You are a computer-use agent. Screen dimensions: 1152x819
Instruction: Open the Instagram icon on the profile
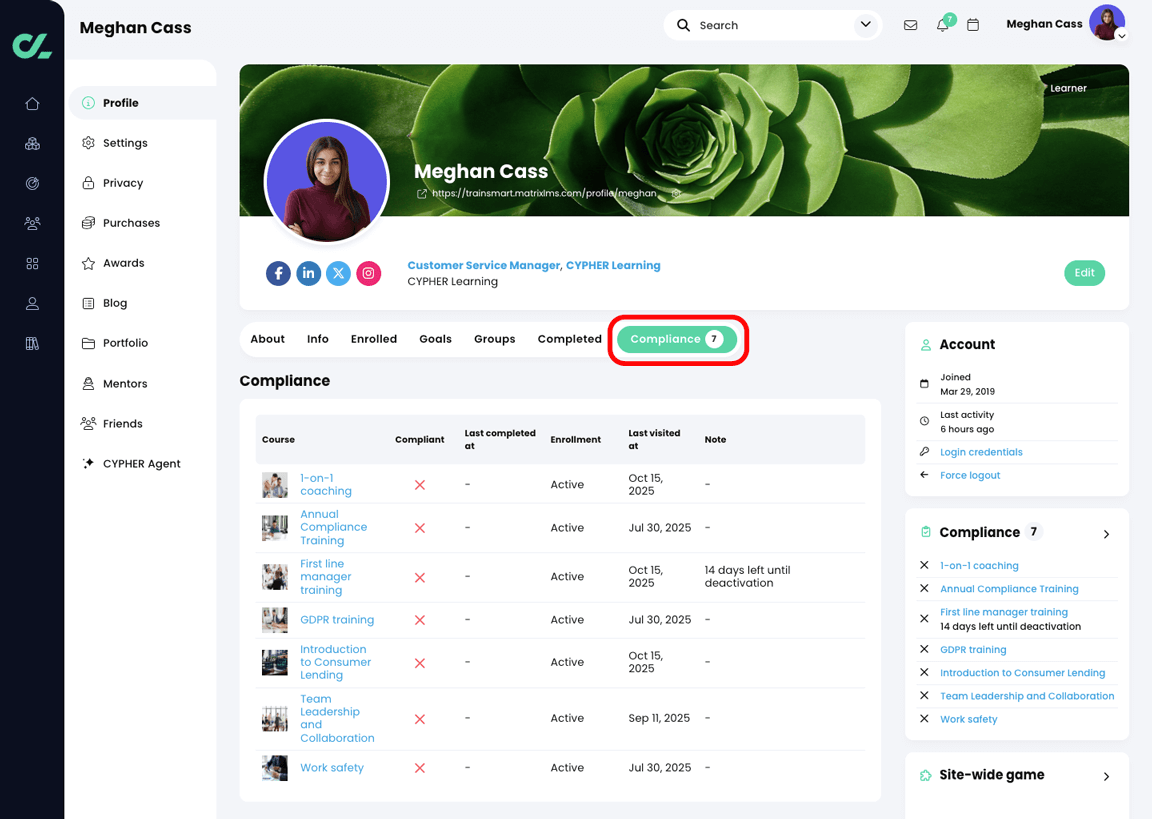(368, 273)
